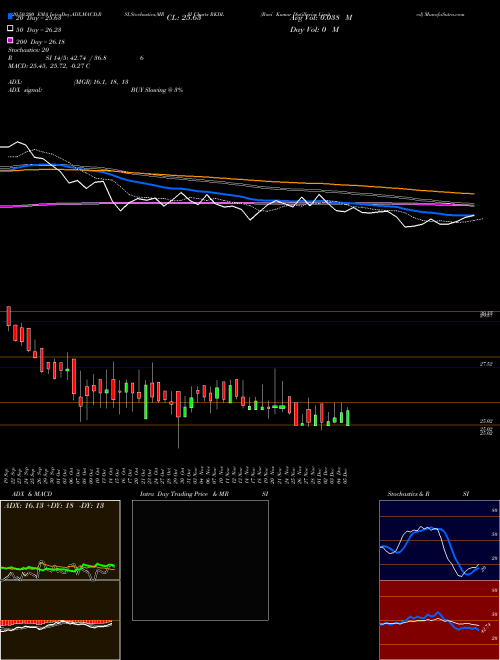Click the last green candlestick on the chart
Viewport: 500px width, 660px height.
[348, 417]
